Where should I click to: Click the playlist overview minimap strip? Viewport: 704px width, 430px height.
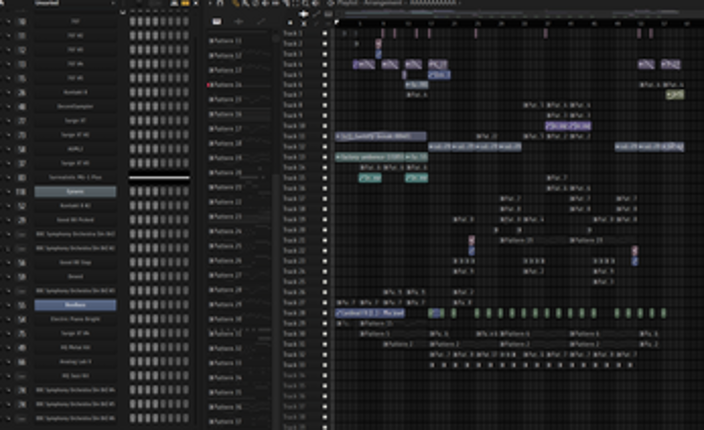coord(519,12)
